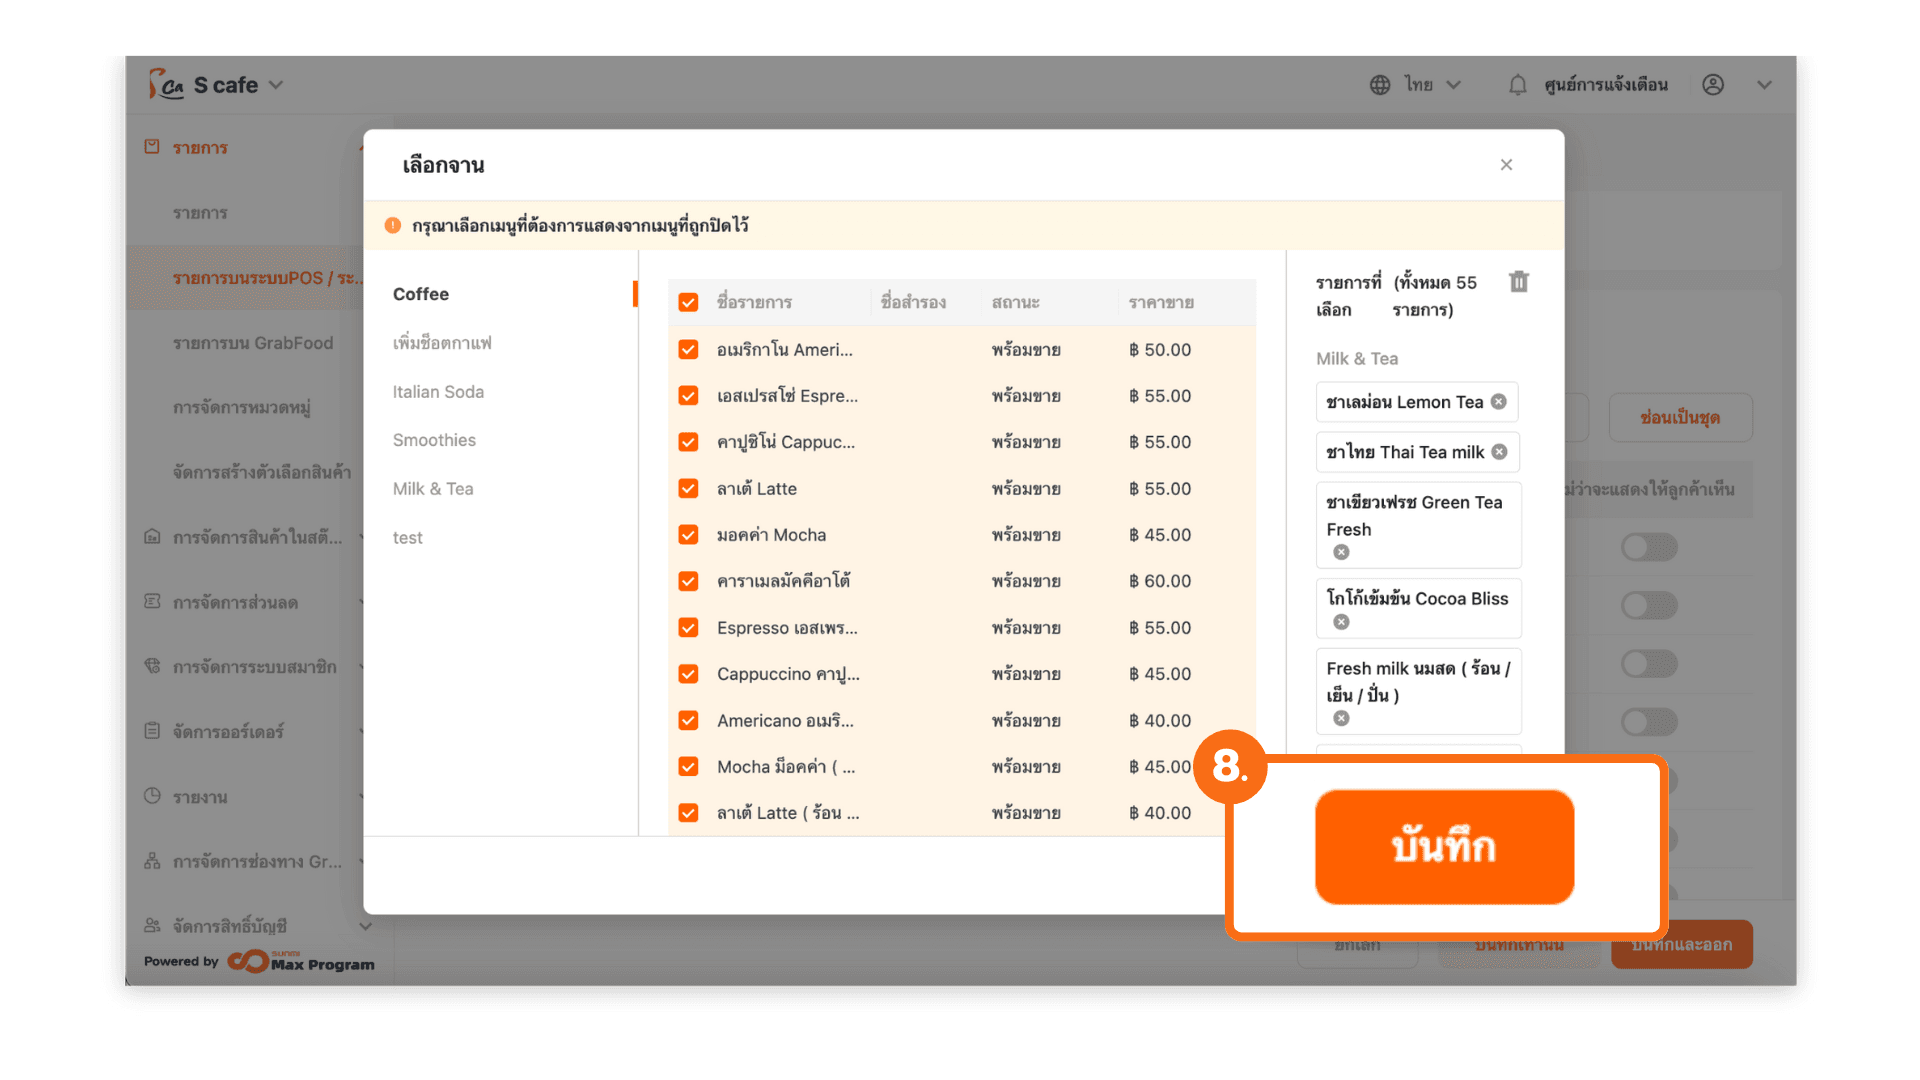1920x1080 pixels.
Task: Select the Milk & Tea category
Action: [433, 489]
